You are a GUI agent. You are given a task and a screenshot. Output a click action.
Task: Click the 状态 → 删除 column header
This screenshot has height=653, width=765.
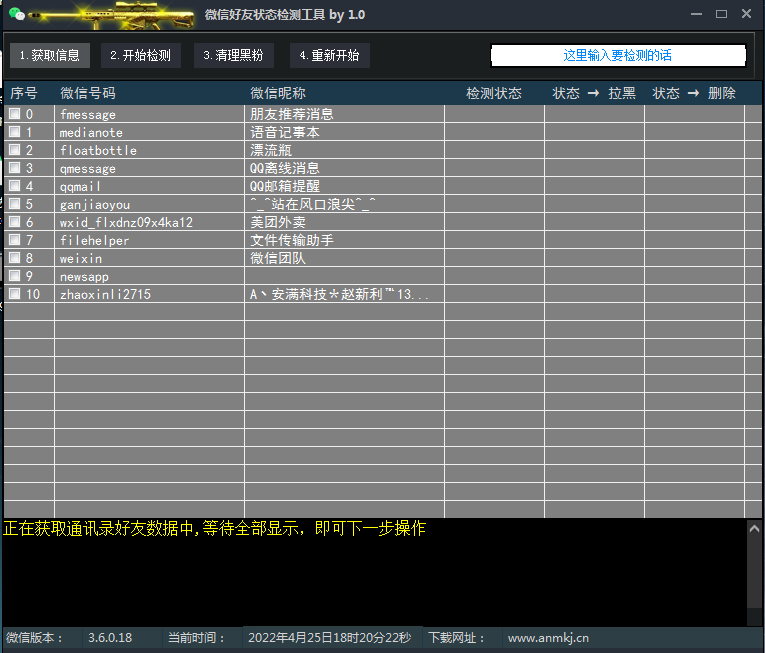[x=694, y=93]
